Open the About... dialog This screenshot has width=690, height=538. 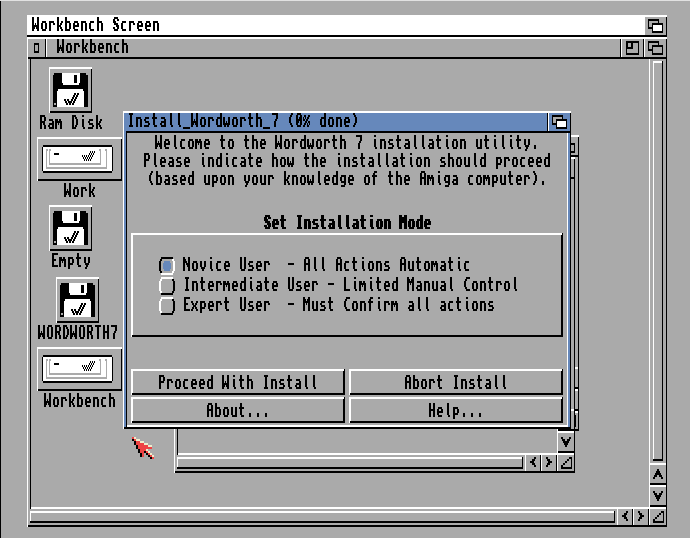pyautogui.click(x=237, y=410)
